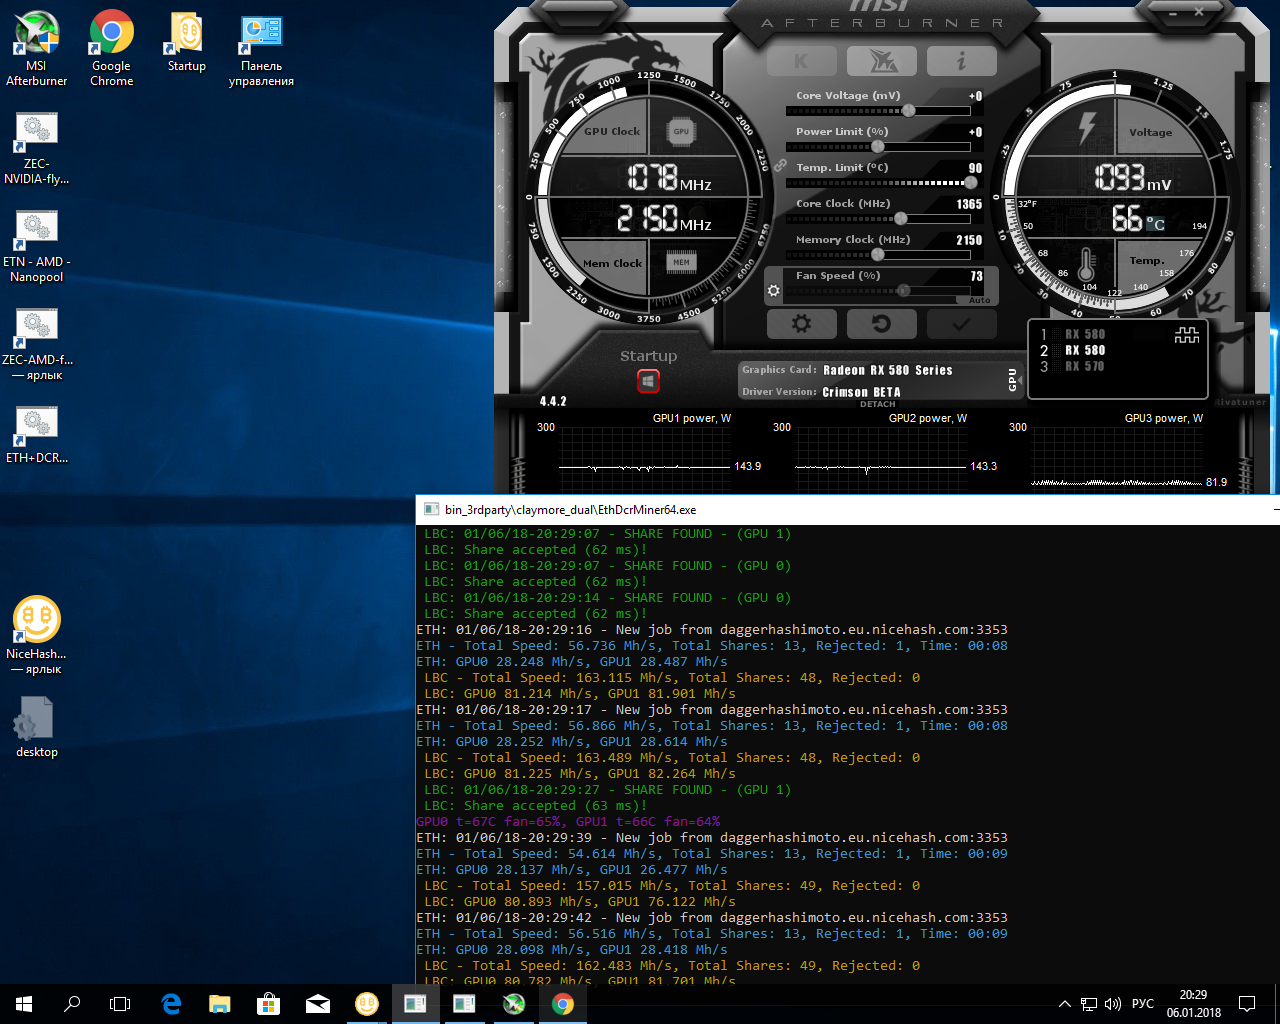
Task: Open the Kombustor stress test (K) button
Action: pyautogui.click(x=801, y=61)
